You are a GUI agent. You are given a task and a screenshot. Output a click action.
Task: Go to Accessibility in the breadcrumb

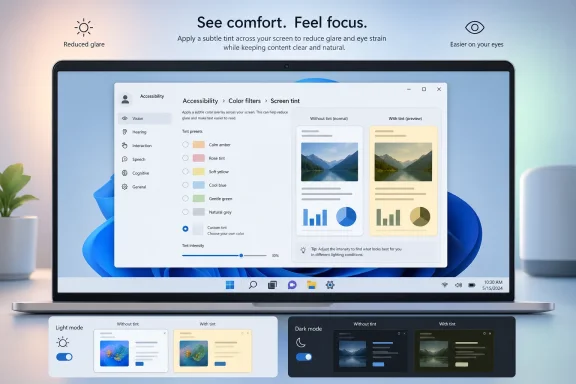[x=200, y=101]
